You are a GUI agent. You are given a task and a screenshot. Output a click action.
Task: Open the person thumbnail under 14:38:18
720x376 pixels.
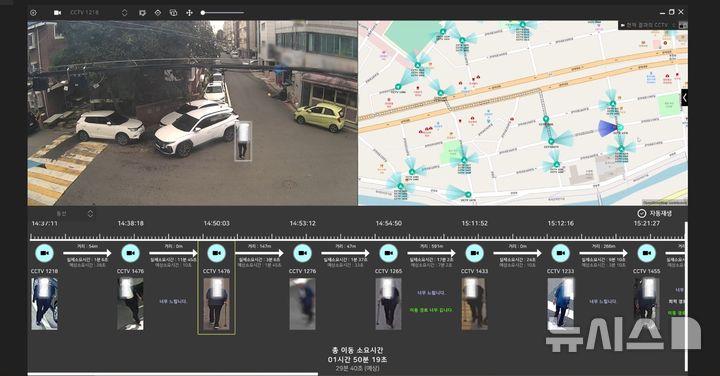(x=130, y=303)
